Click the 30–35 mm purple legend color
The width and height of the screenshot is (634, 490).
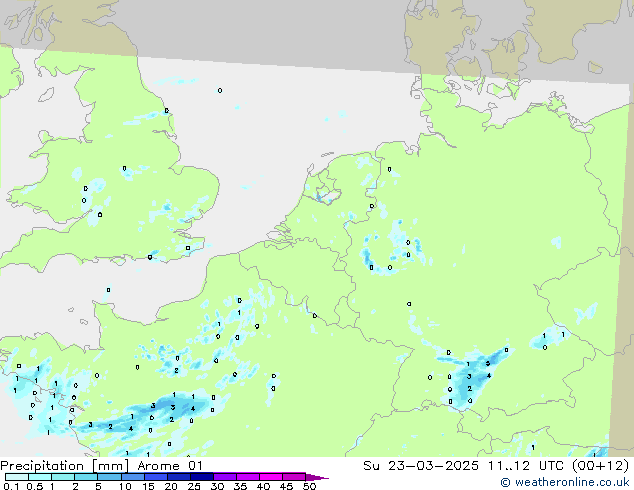[225, 477]
